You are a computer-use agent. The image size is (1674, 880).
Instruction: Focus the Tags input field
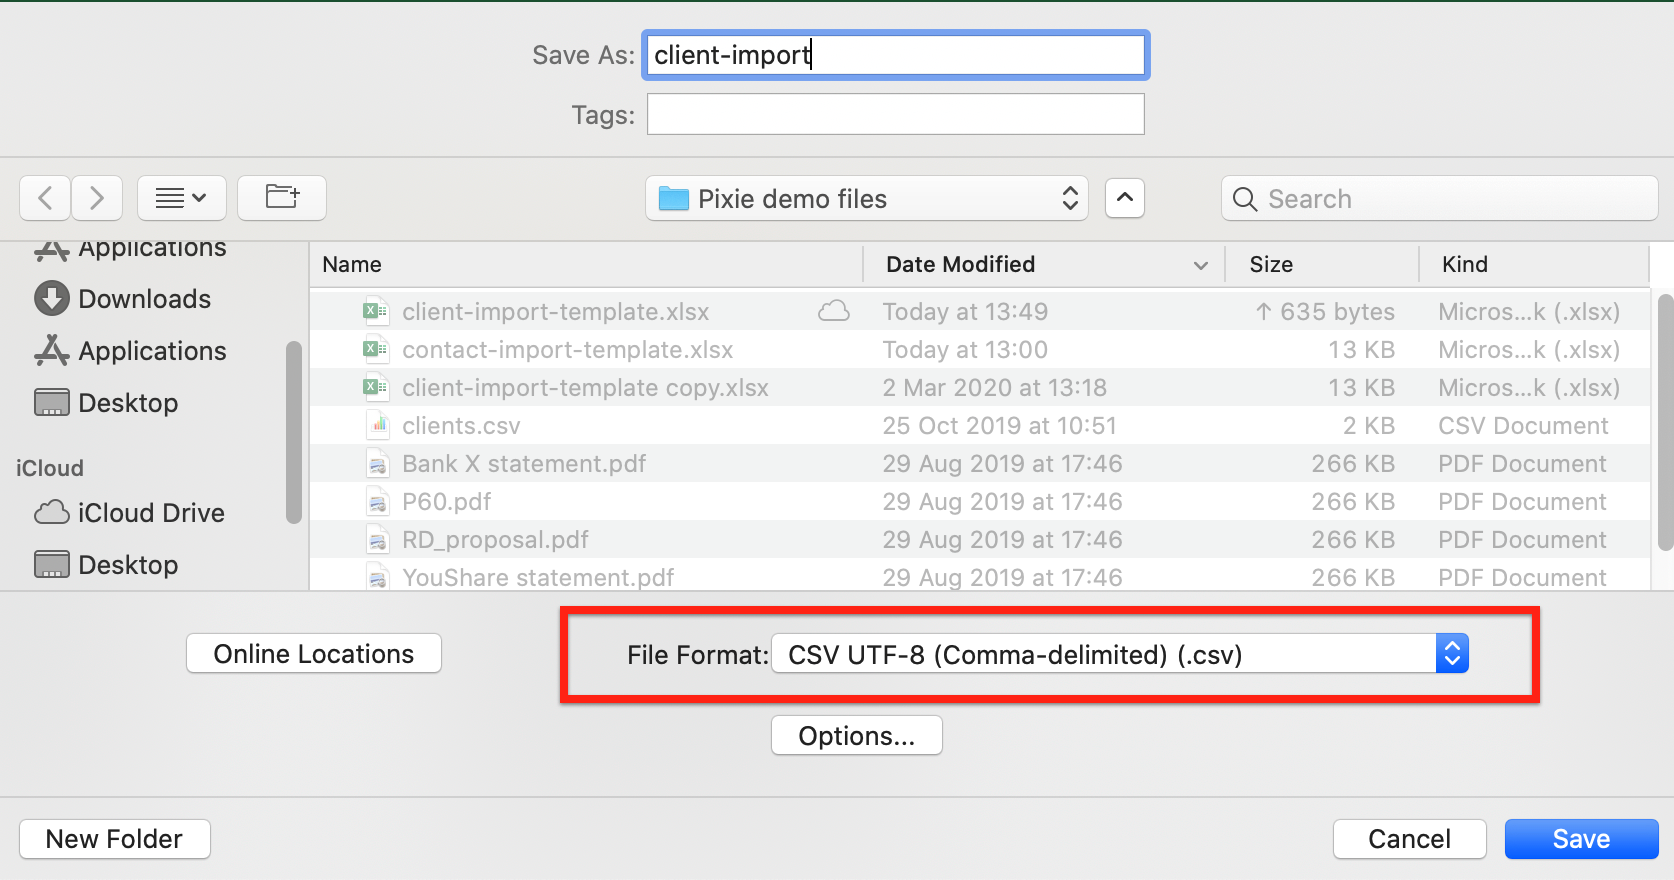[x=895, y=114]
